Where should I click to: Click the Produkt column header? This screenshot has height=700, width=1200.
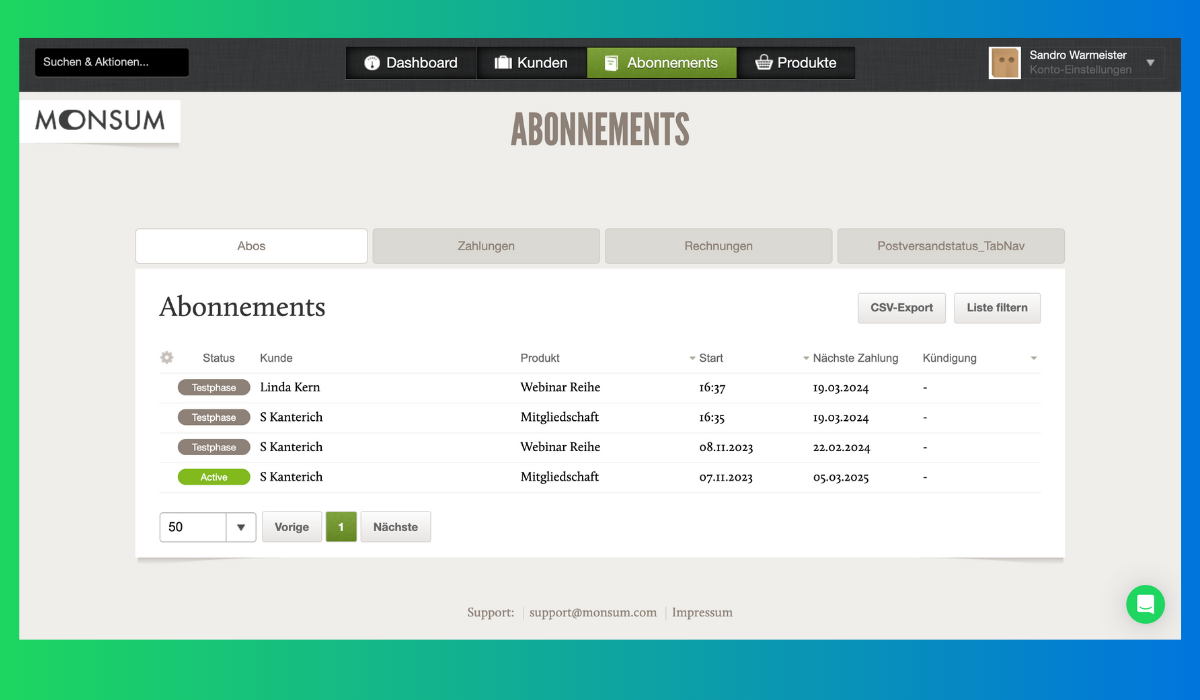coord(540,358)
